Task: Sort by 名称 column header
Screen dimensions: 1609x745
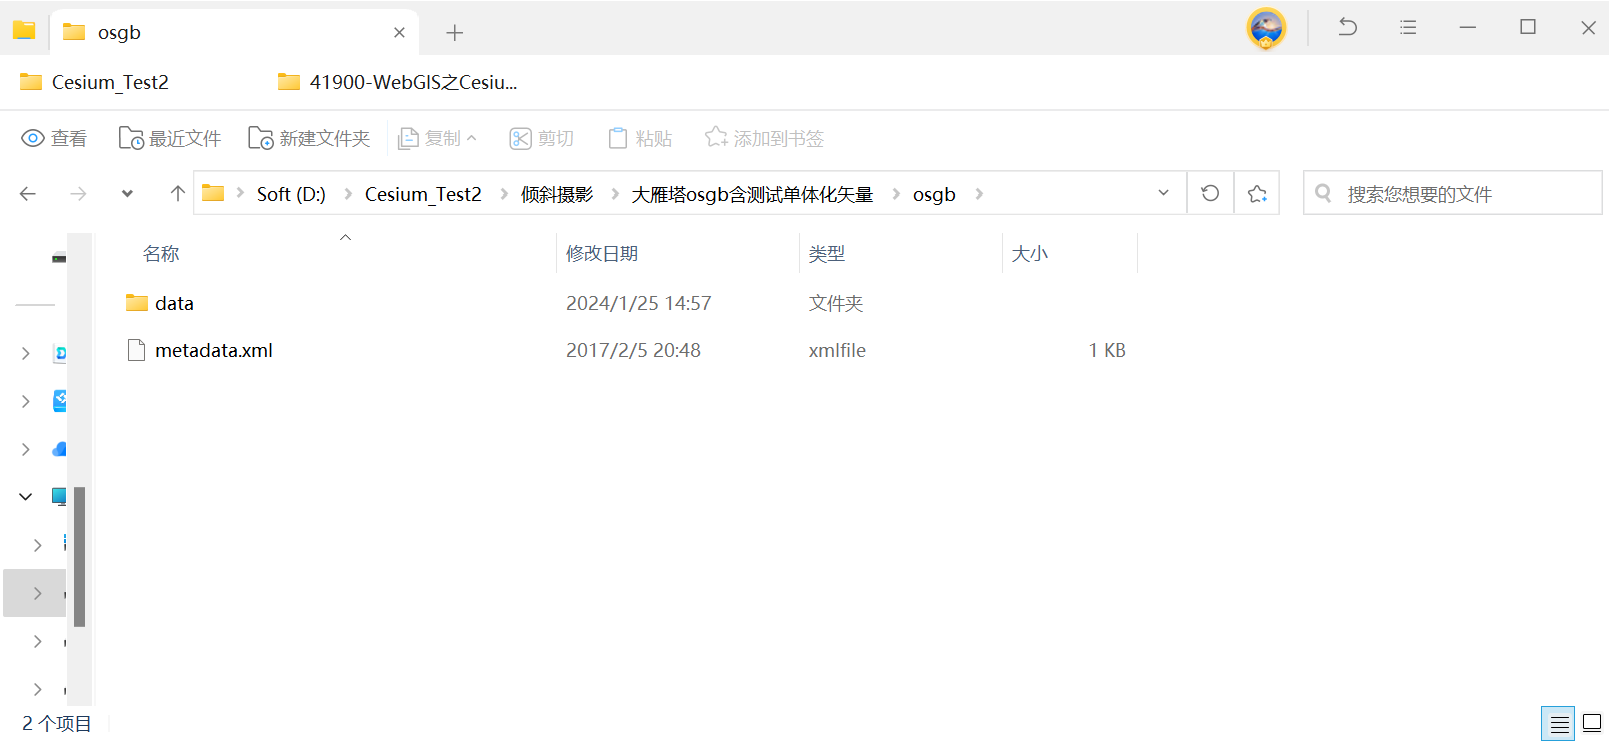Action: pyautogui.click(x=161, y=254)
